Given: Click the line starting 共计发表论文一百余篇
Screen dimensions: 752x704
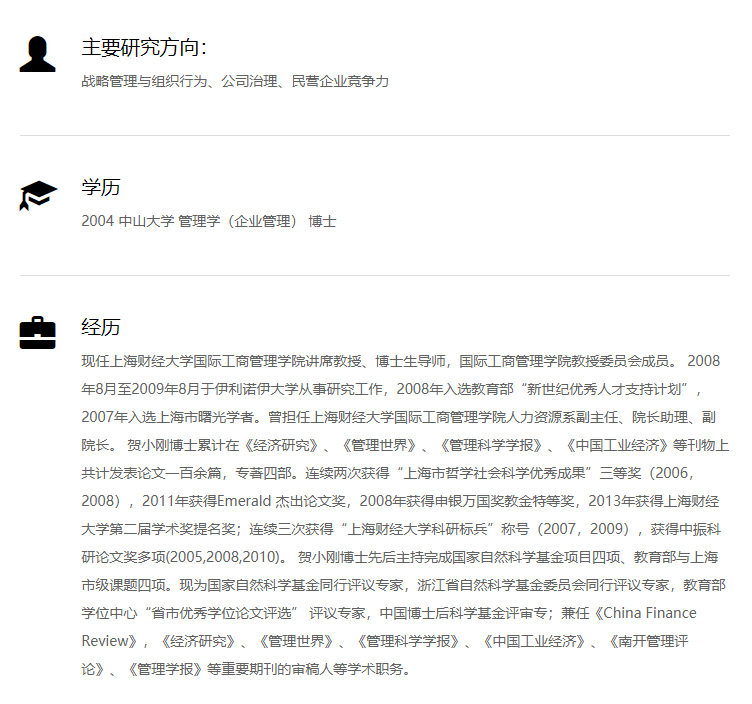Looking at the screenshot, I should 388,473.
